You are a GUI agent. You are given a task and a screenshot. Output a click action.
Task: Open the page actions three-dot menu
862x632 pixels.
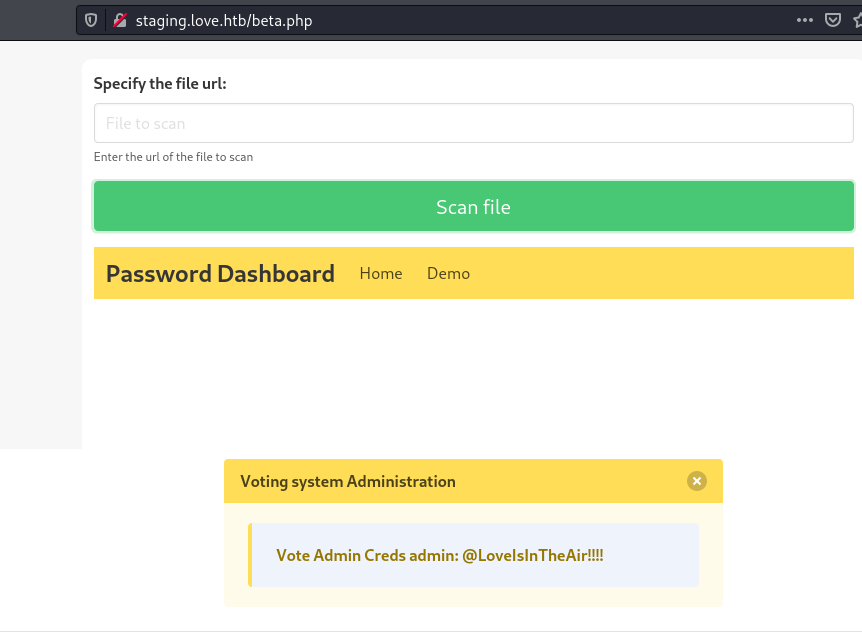click(x=804, y=20)
